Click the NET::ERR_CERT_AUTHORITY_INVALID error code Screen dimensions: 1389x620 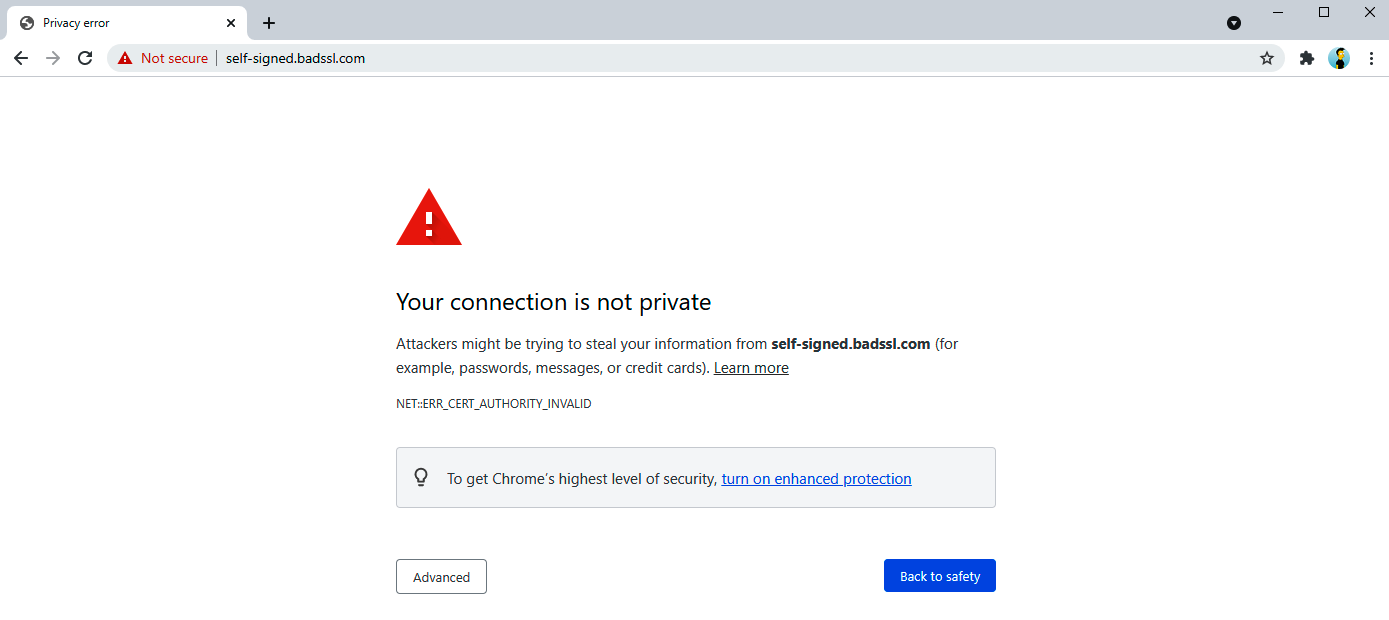(494, 404)
